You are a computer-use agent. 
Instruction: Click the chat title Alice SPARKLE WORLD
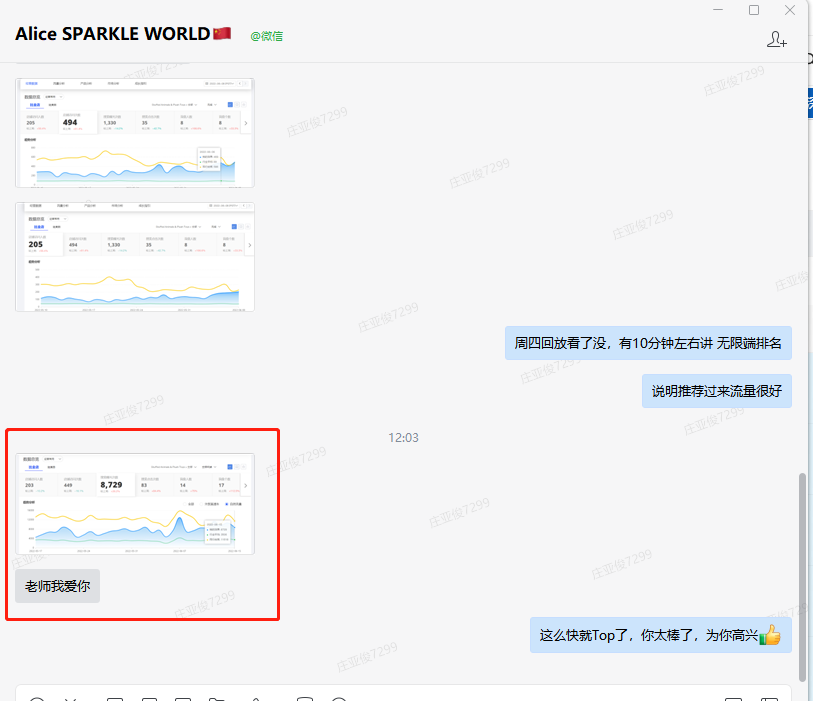click(x=113, y=34)
